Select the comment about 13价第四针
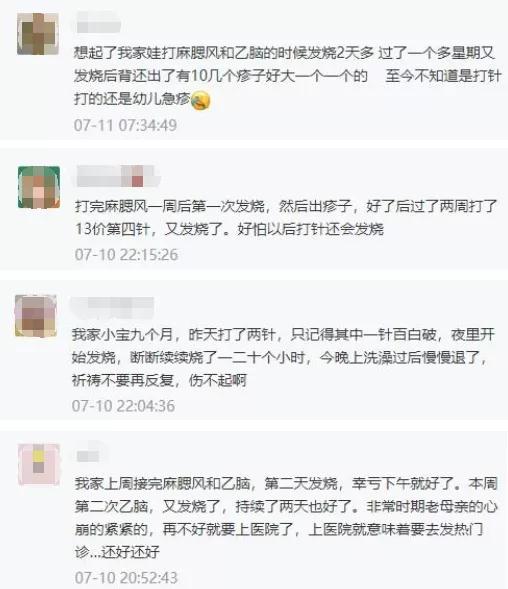Screen dimensions: 508x589 tap(286, 217)
